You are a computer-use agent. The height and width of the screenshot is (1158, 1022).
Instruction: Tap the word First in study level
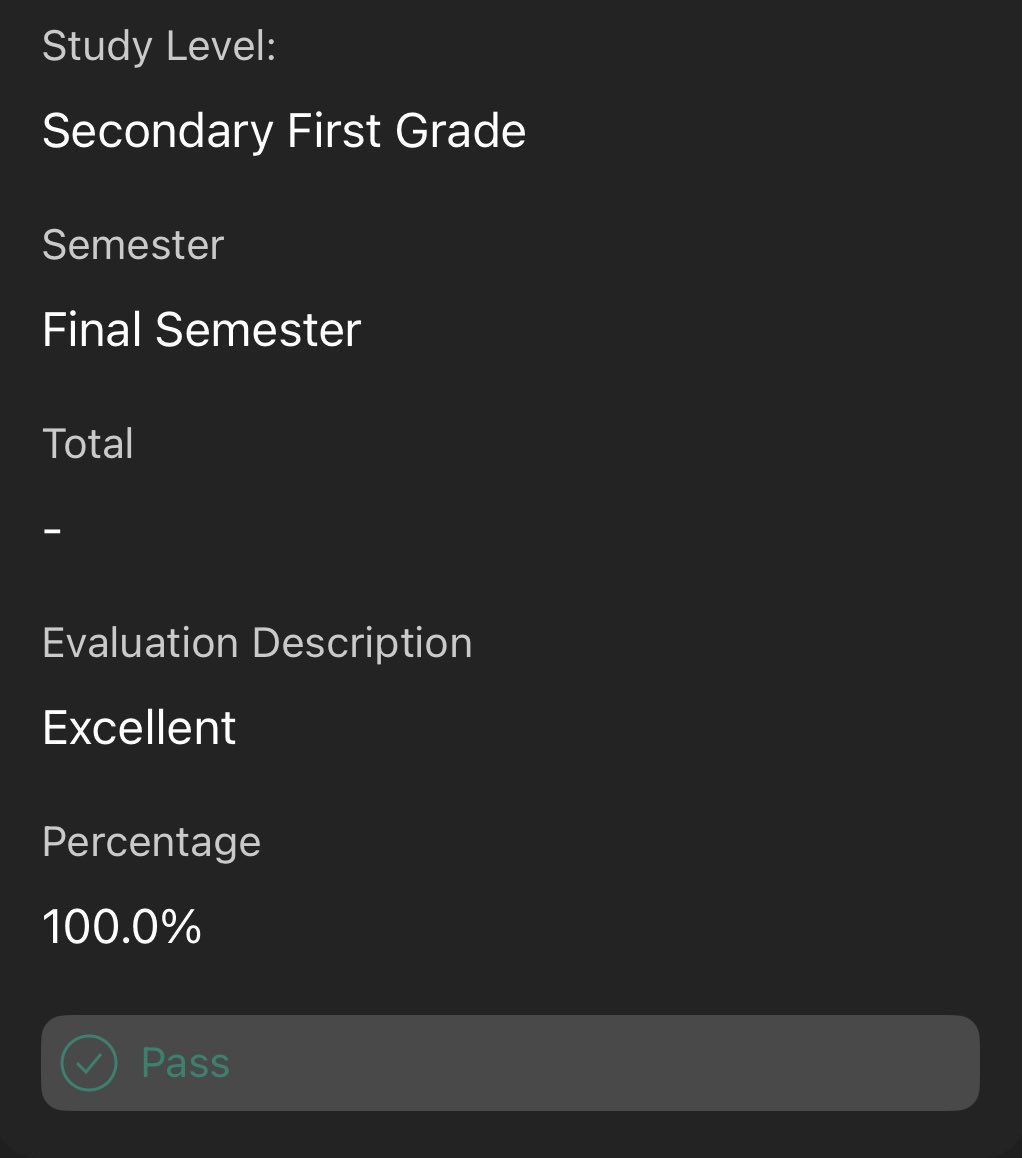click(334, 131)
